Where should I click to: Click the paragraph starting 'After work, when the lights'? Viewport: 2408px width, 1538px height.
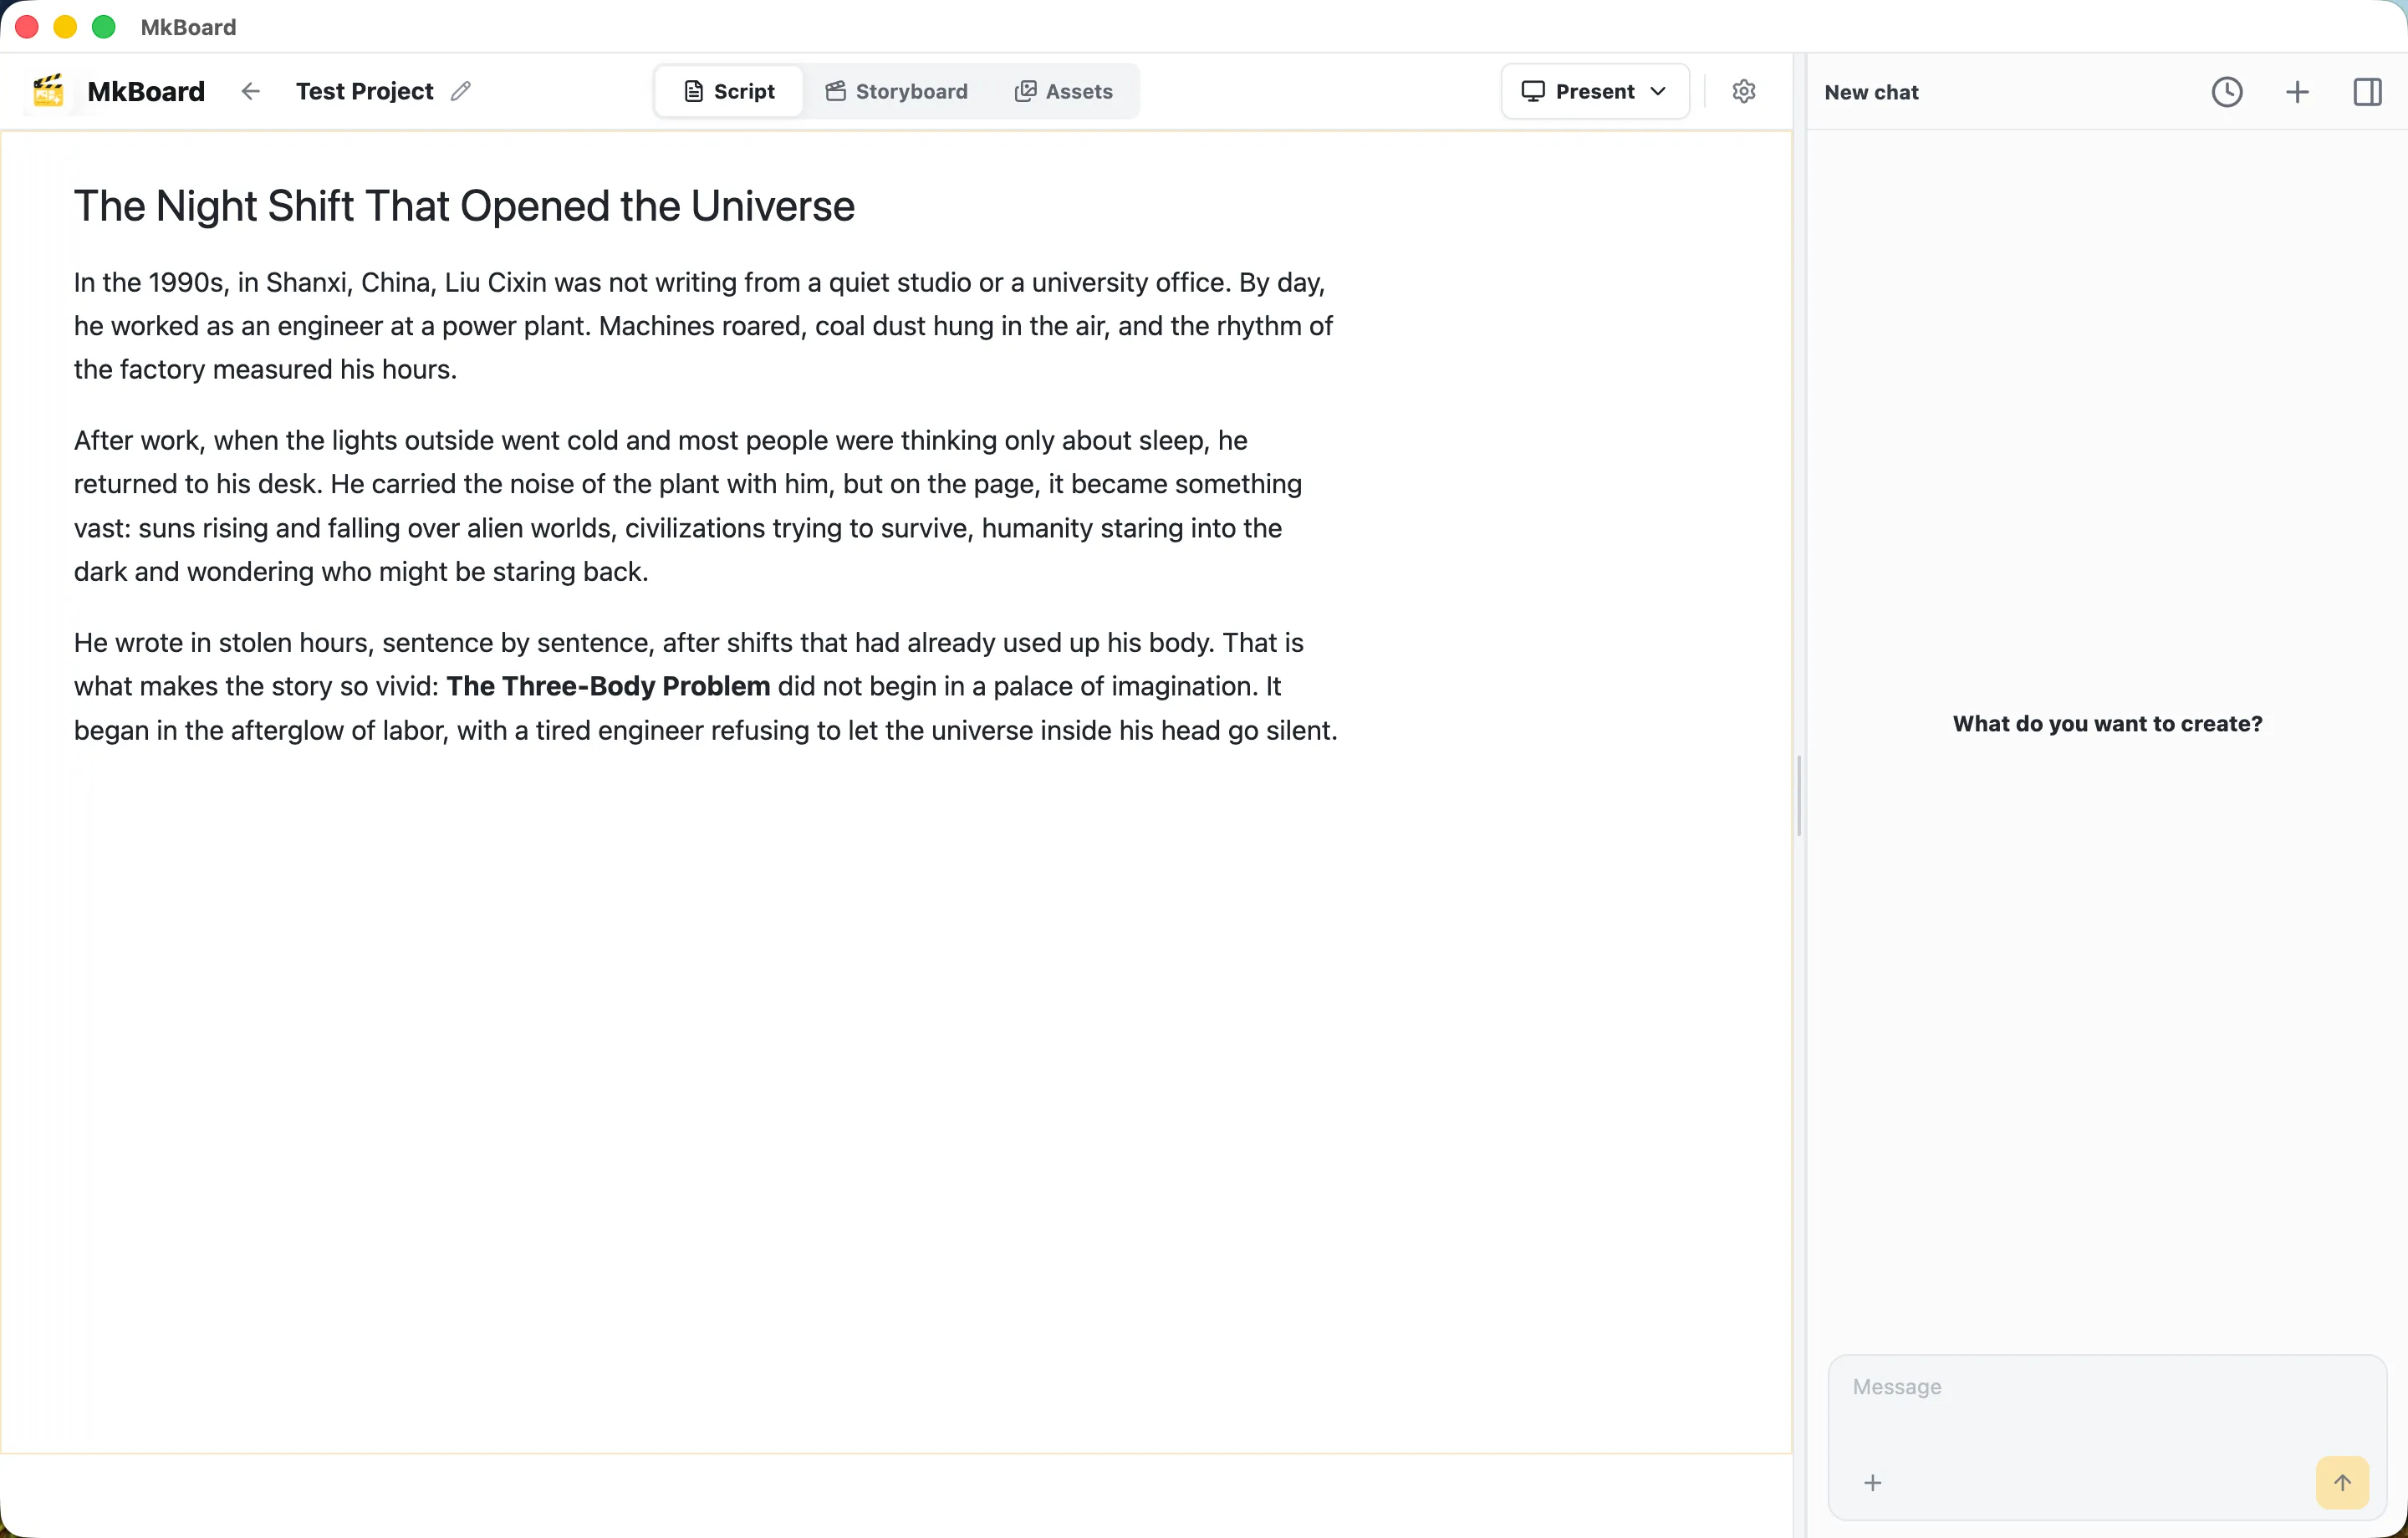coord(690,506)
